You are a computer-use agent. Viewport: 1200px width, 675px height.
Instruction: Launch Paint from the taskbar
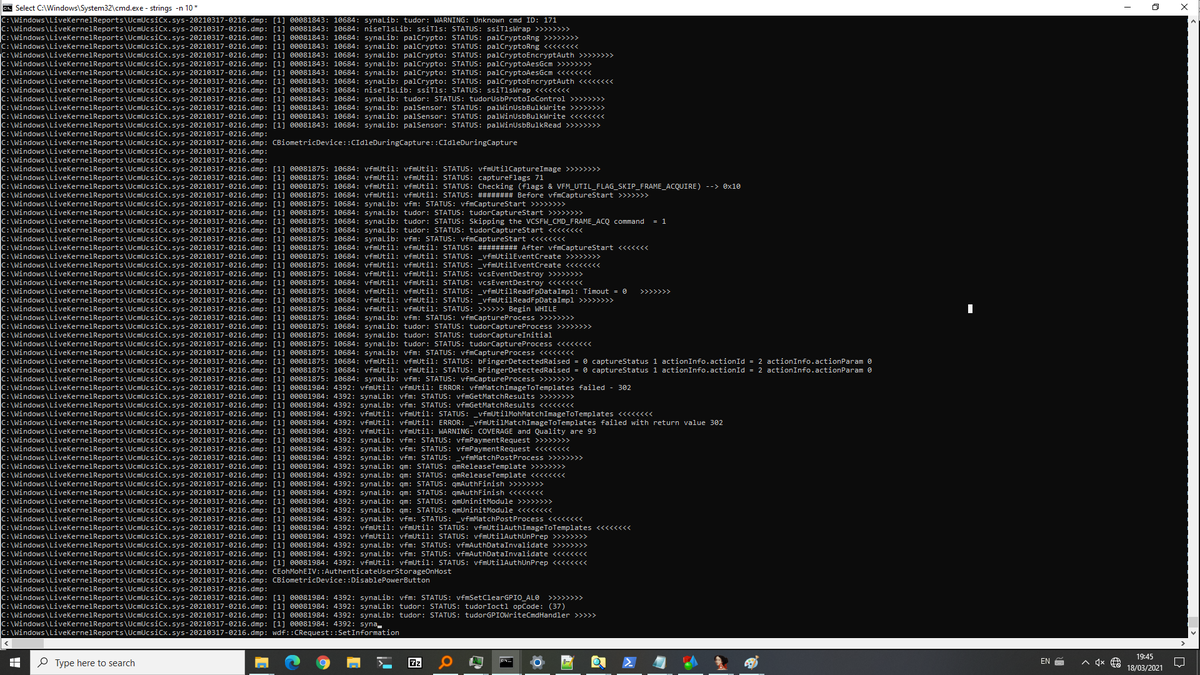[751, 663]
